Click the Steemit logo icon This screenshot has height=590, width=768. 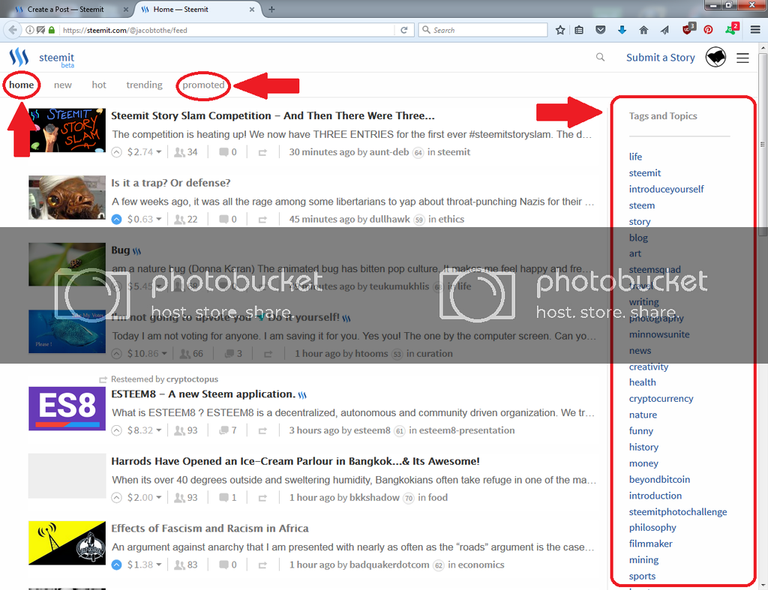click(x=19, y=57)
